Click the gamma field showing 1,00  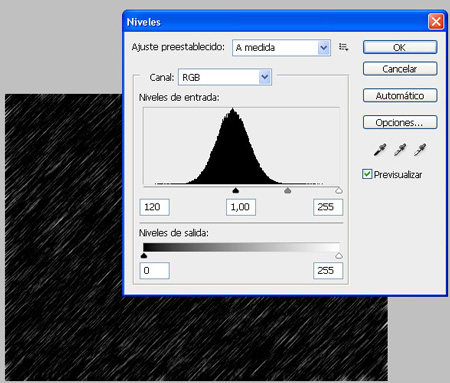[241, 207]
